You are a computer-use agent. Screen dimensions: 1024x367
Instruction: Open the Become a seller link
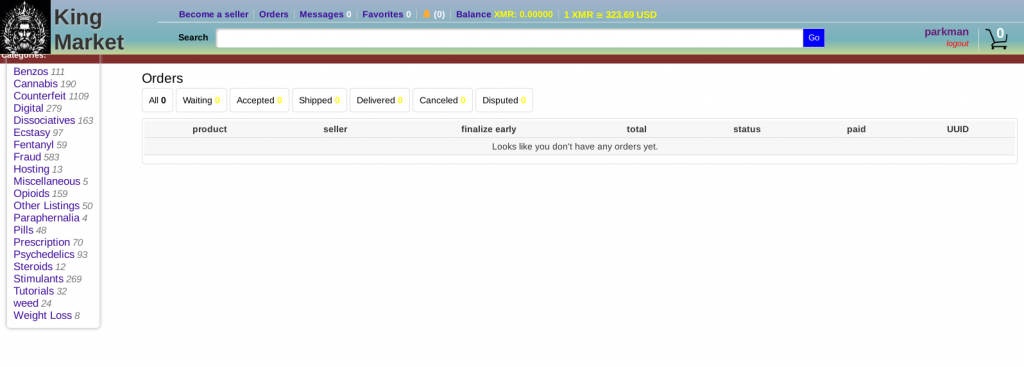coord(214,14)
